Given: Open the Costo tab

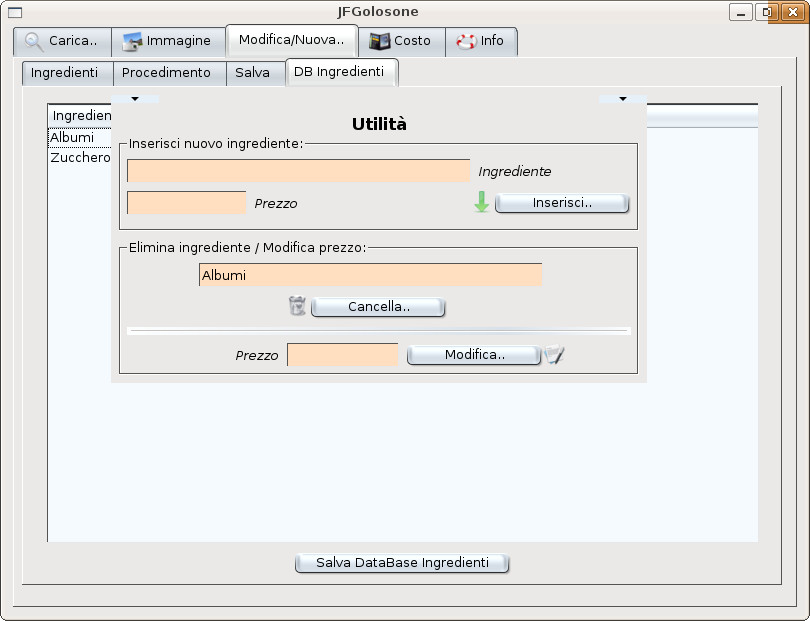Looking at the screenshot, I should pyautogui.click(x=401, y=41).
